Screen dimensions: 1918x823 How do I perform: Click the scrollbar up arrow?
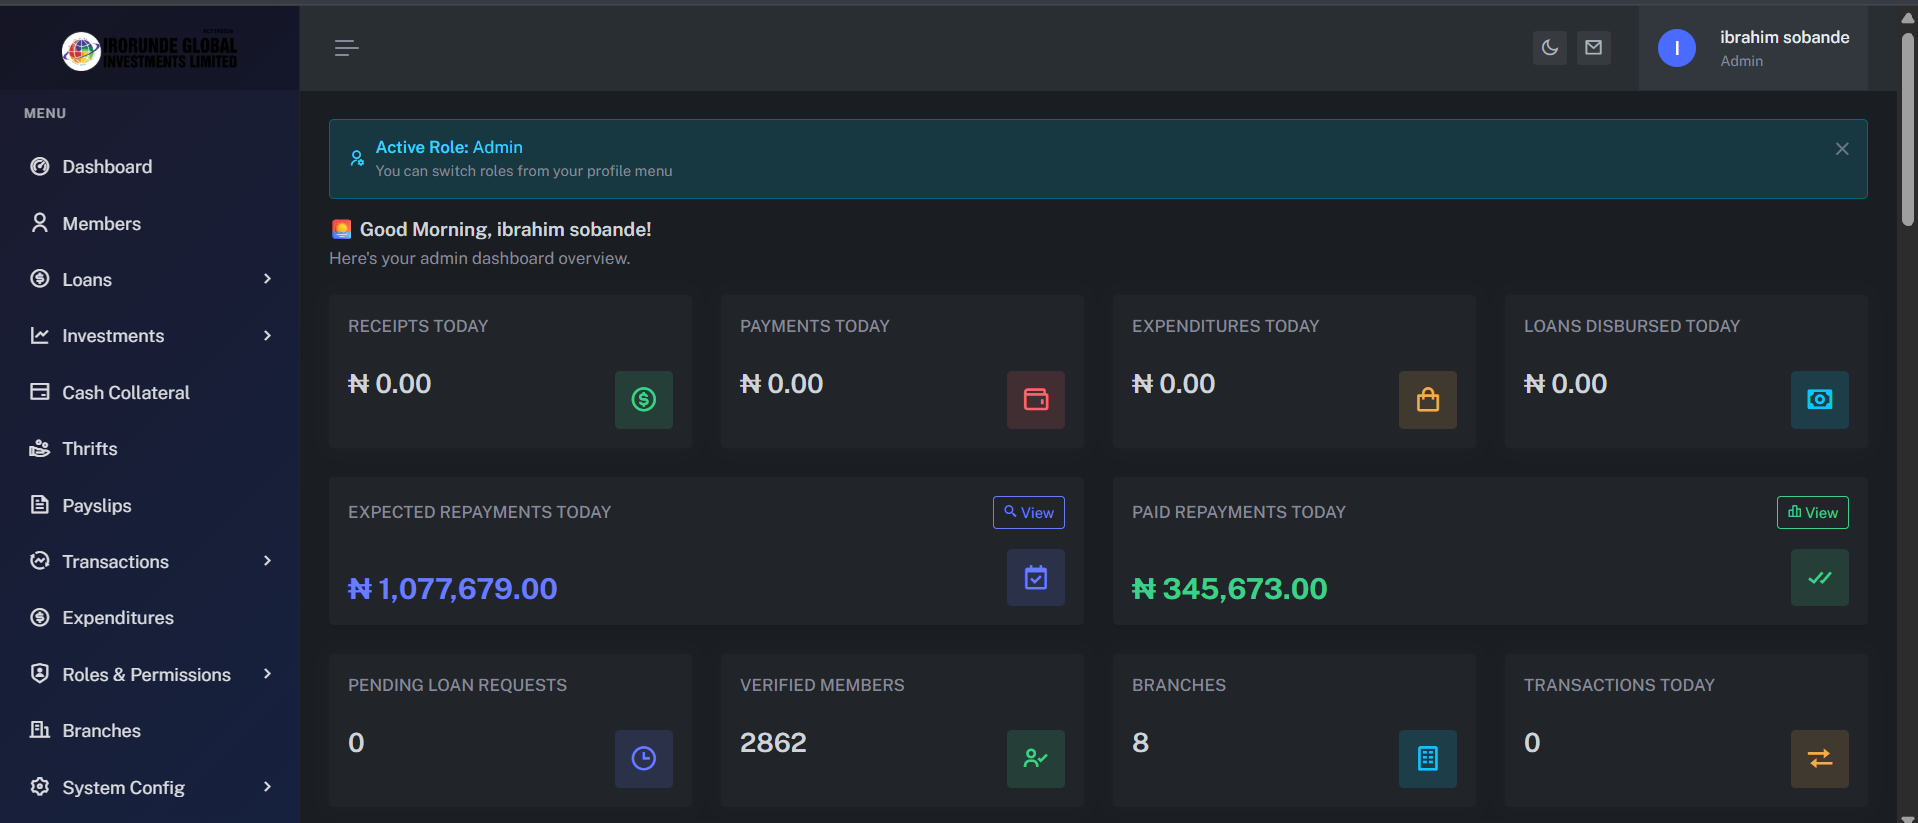tap(1908, 17)
